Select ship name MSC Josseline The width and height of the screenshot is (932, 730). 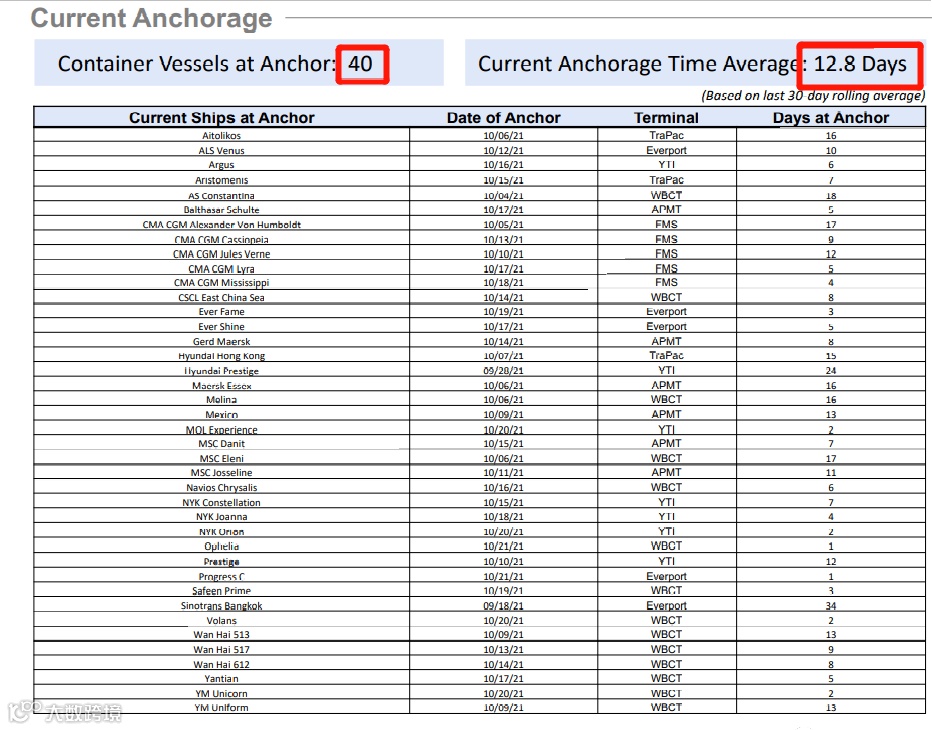click(x=221, y=473)
